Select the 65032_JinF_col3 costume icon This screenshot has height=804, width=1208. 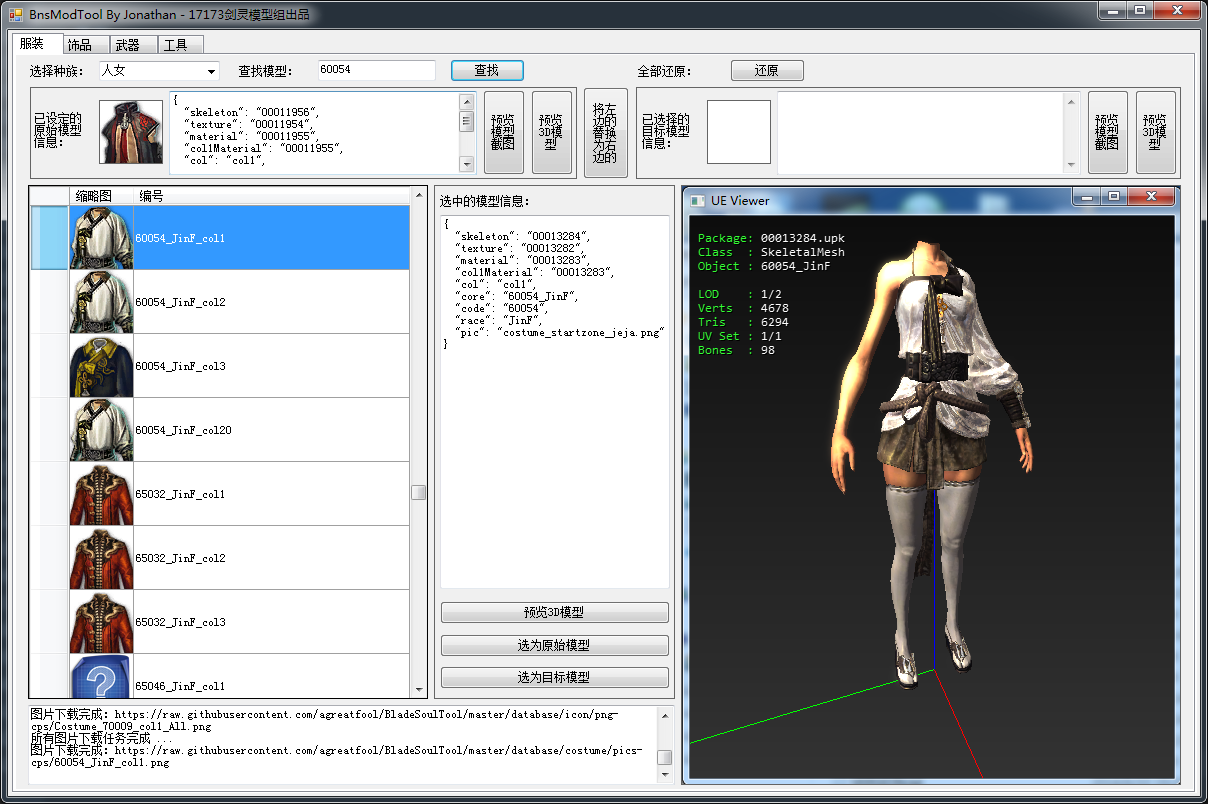(x=101, y=622)
